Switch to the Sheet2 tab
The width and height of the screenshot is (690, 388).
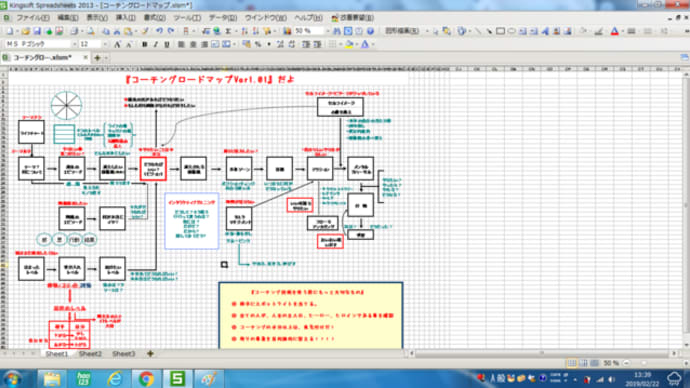tap(90, 354)
